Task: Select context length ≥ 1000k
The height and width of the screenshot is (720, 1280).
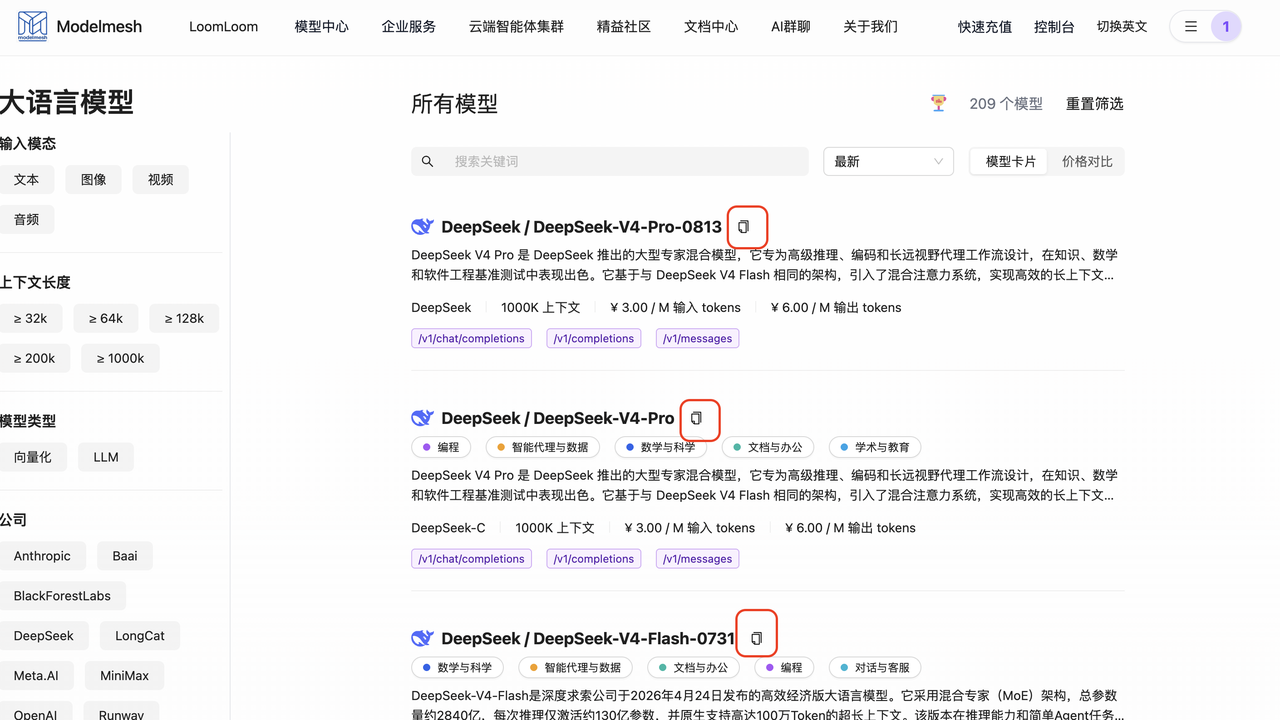Action: coord(121,359)
